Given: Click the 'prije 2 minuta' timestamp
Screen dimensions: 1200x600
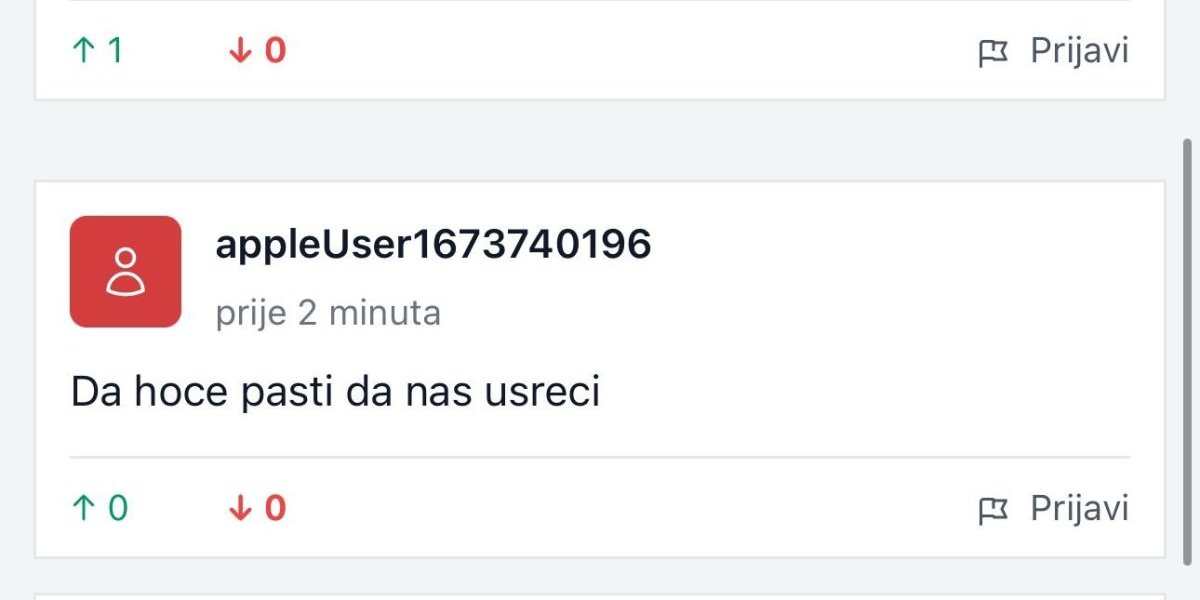Looking at the screenshot, I should [328, 313].
